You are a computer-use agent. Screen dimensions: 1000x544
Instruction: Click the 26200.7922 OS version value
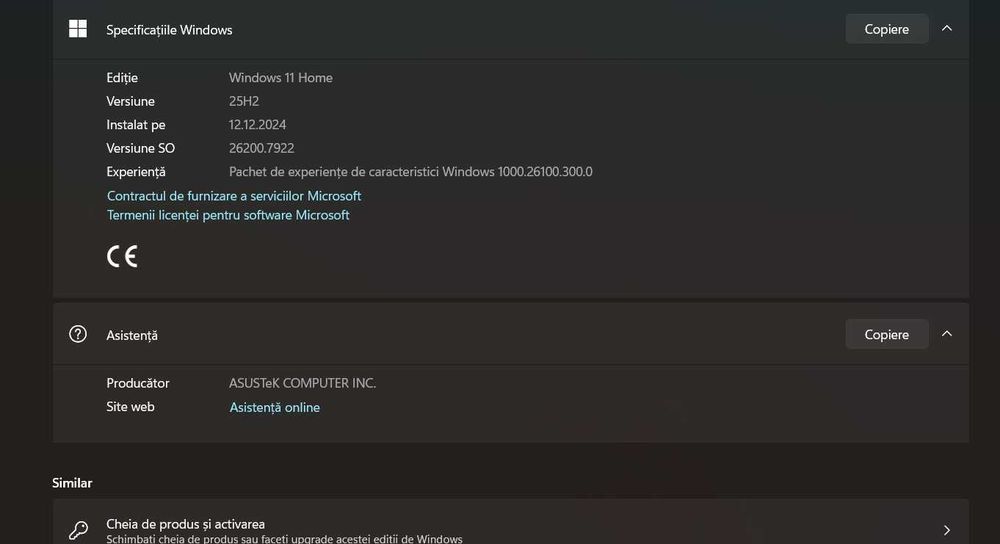[261, 148]
